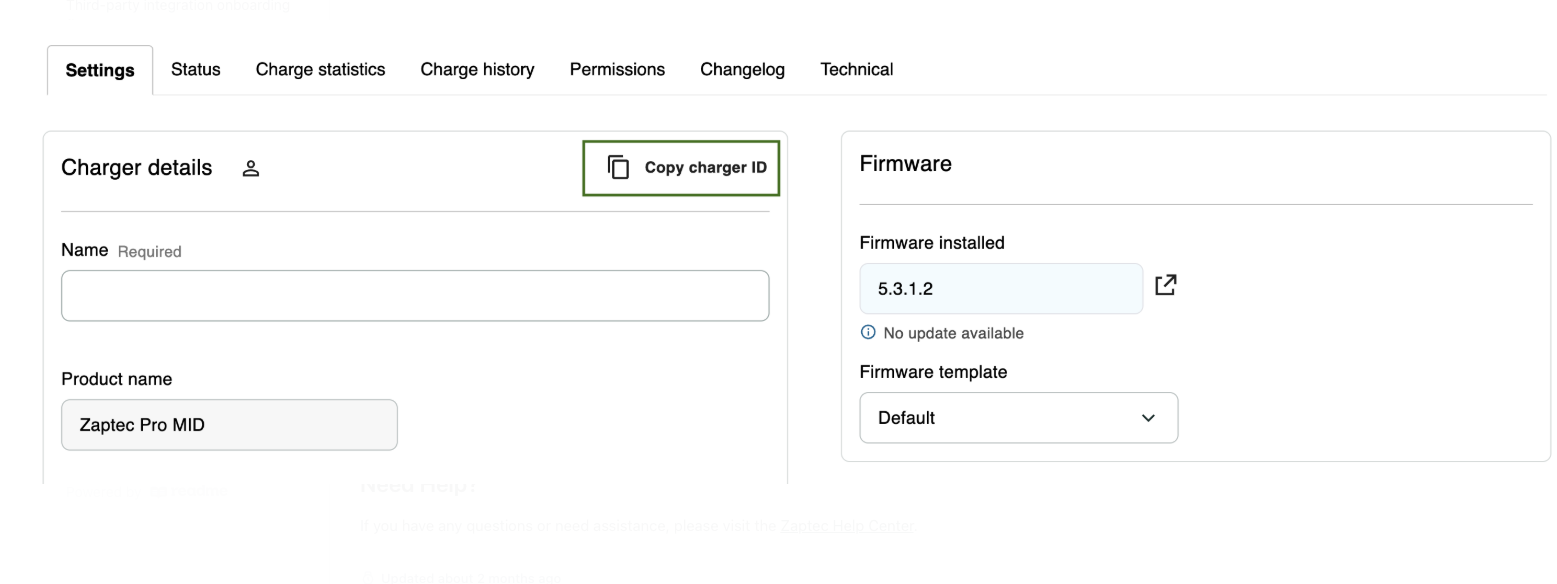Switch to the Technical tab
Viewport: 1557px width, 584px height.
point(857,70)
